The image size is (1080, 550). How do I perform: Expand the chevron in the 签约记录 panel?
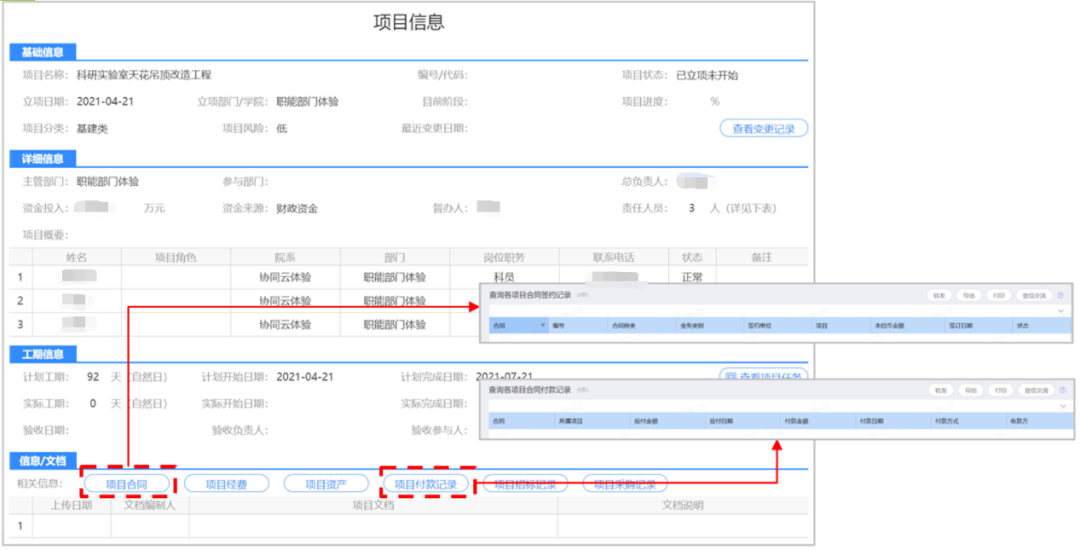coord(1062,311)
